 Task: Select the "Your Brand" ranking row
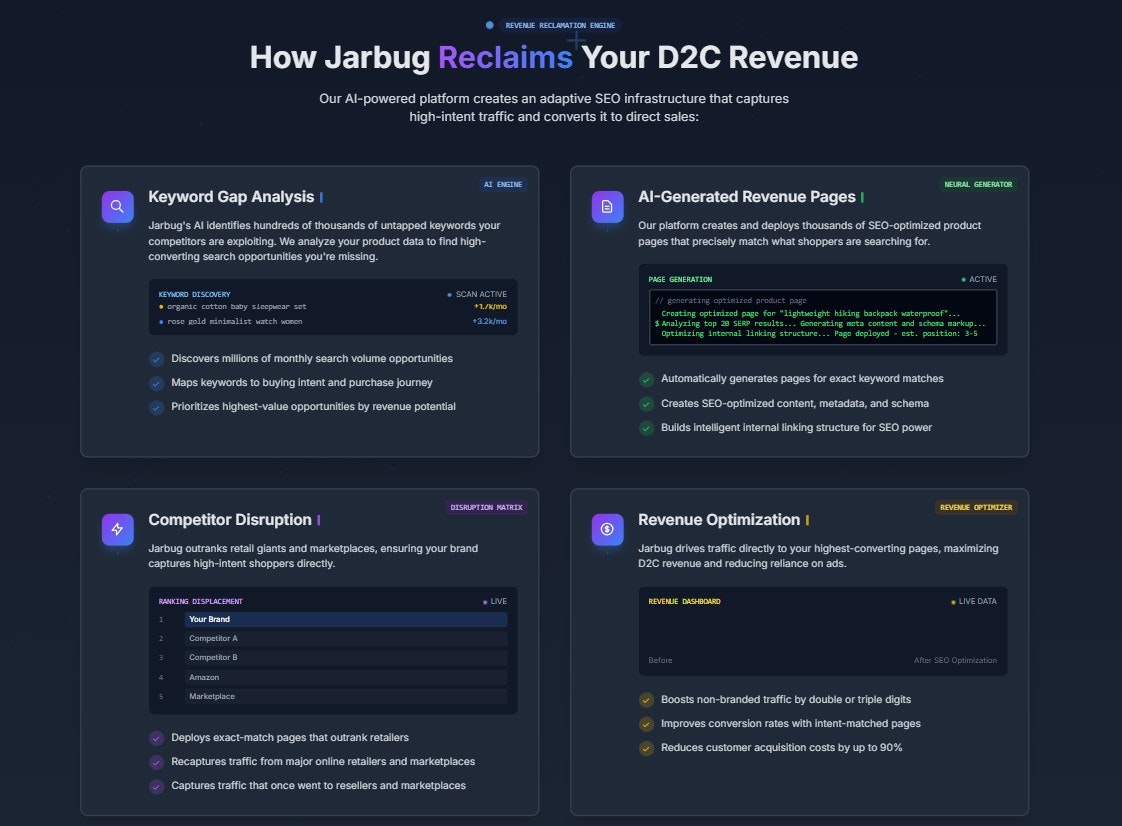[x=346, y=619]
